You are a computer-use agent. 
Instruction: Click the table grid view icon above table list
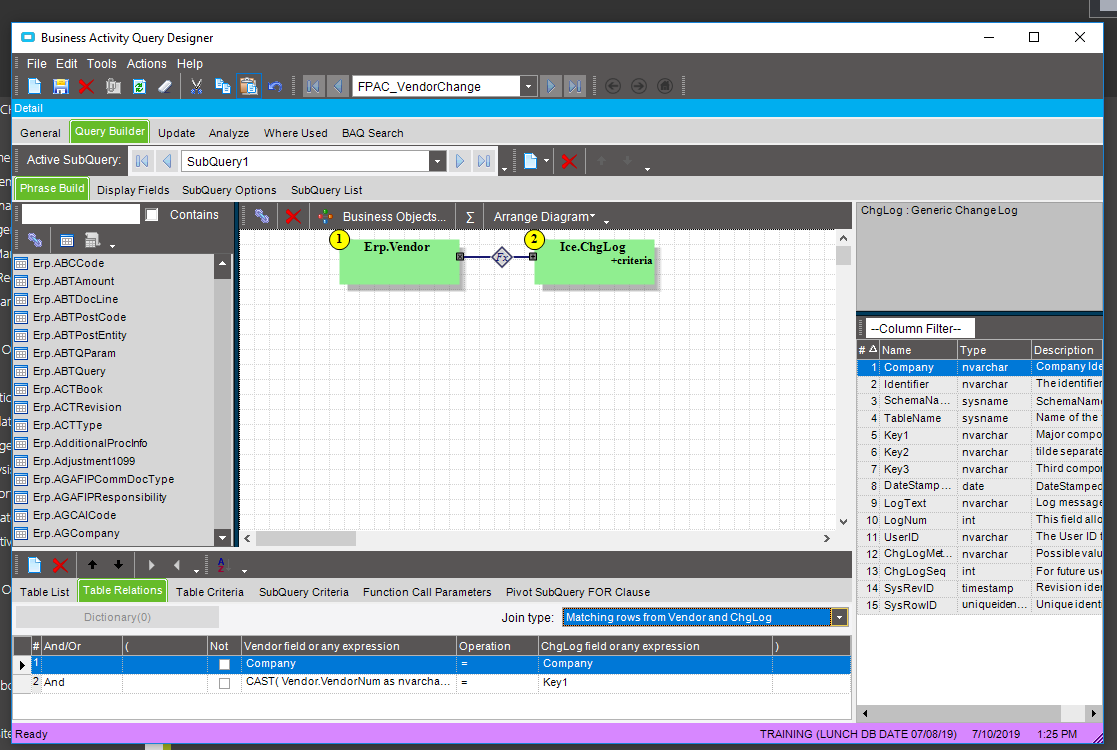pyautogui.click(x=66, y=240)
